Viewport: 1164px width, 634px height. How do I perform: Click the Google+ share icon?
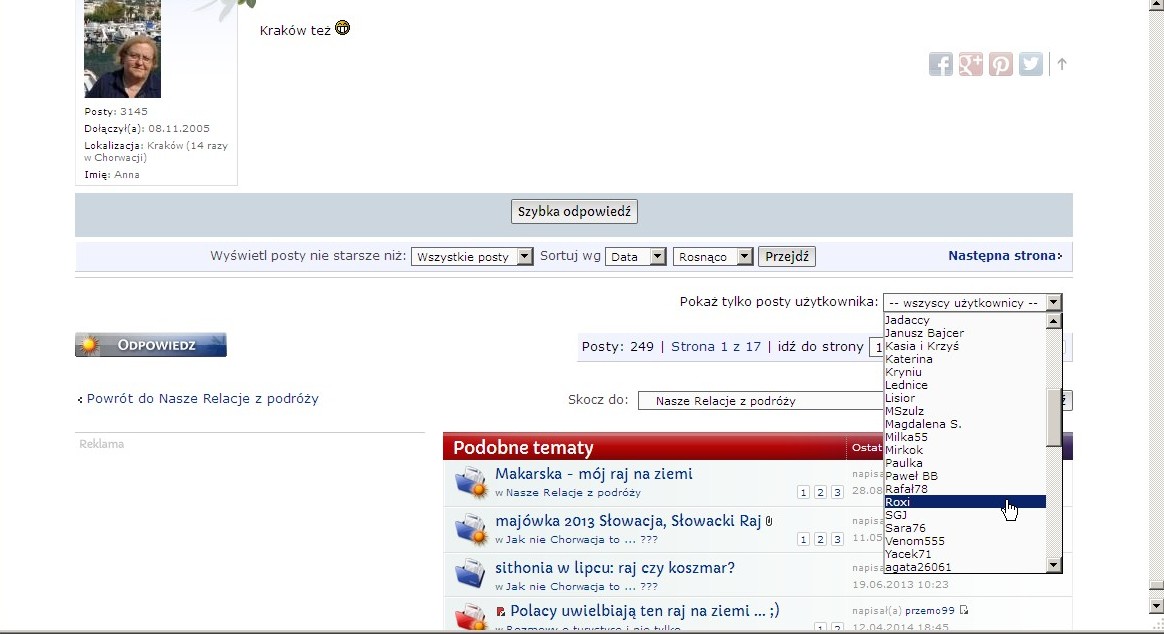click(970, 64)
